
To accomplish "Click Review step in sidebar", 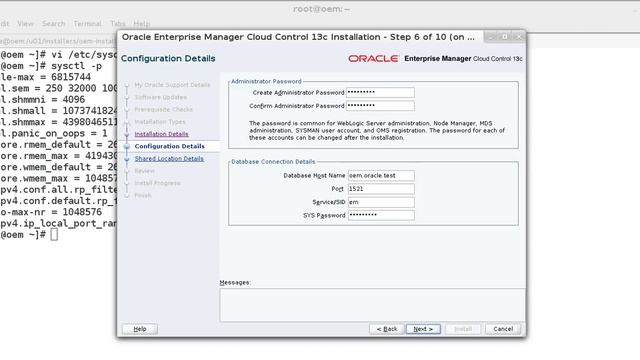I will pos(144,171).
